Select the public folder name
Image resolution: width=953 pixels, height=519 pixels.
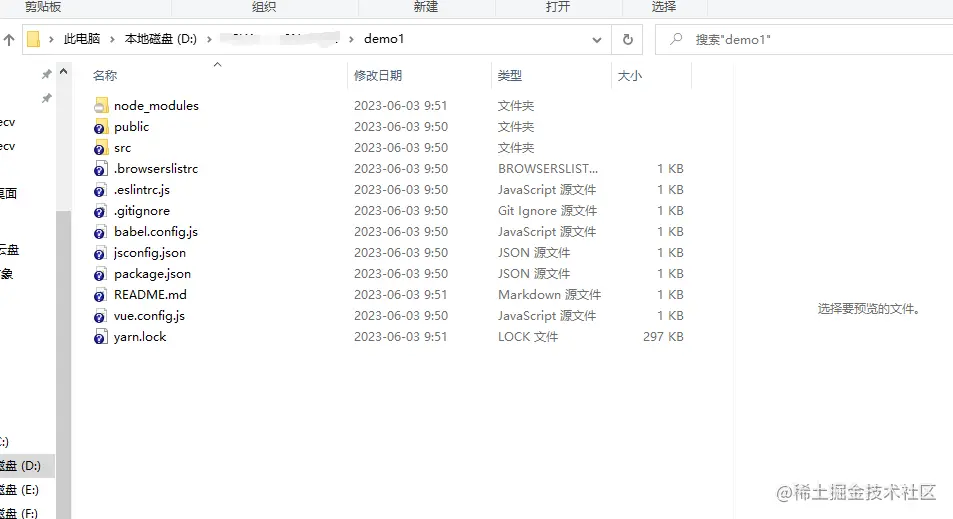point(131,126)
